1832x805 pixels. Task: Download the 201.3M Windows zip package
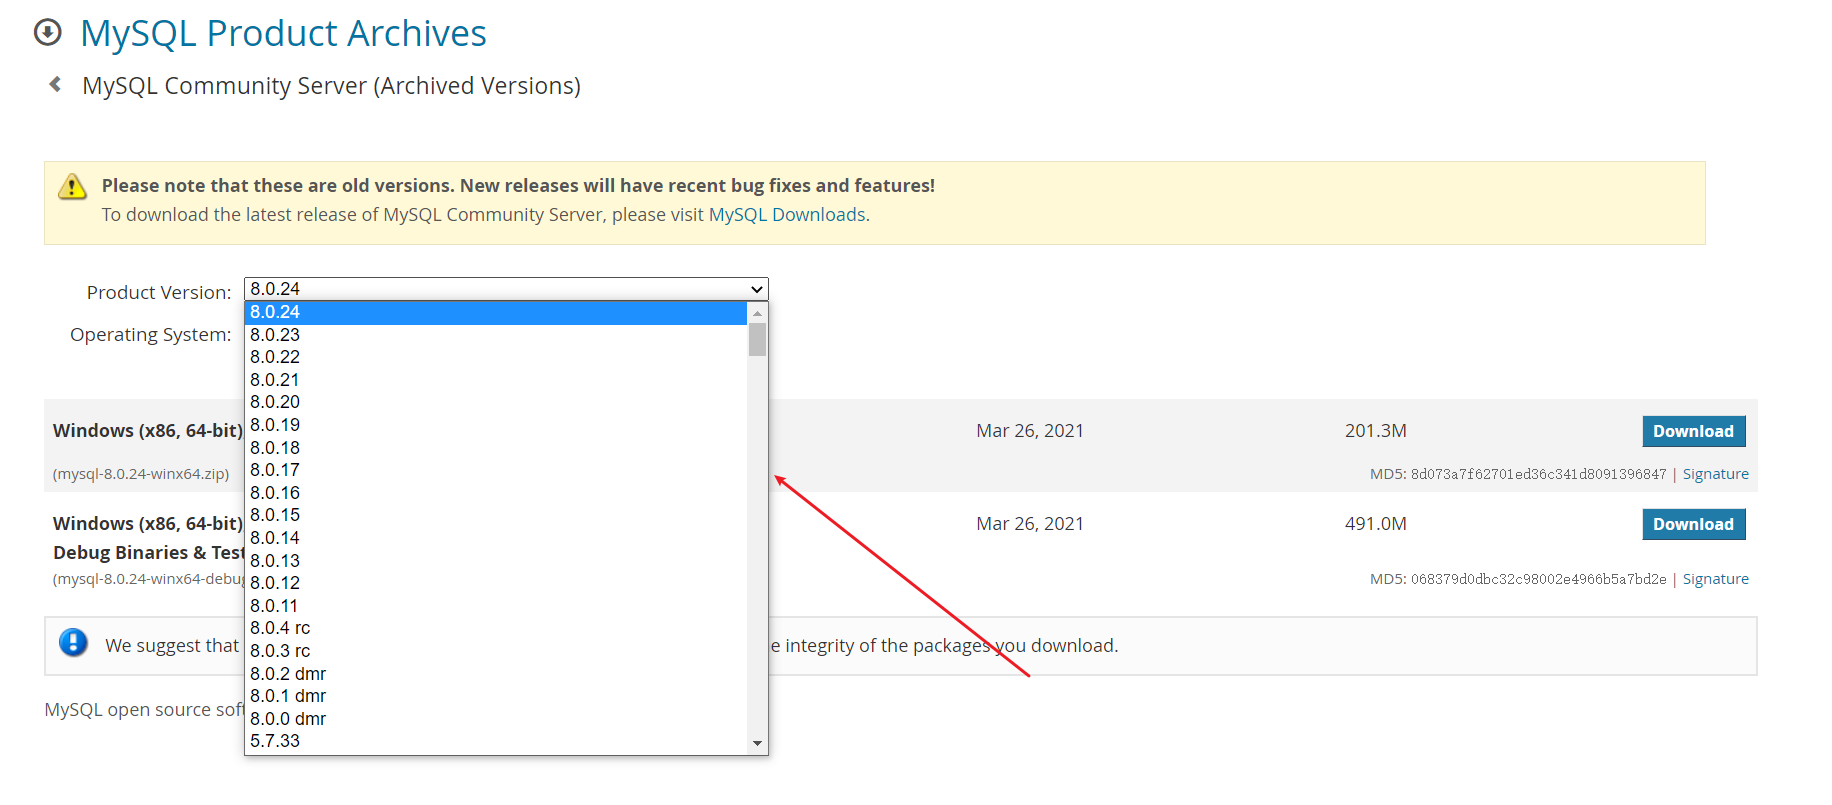pyautogui.click(x=1693, y=431)
